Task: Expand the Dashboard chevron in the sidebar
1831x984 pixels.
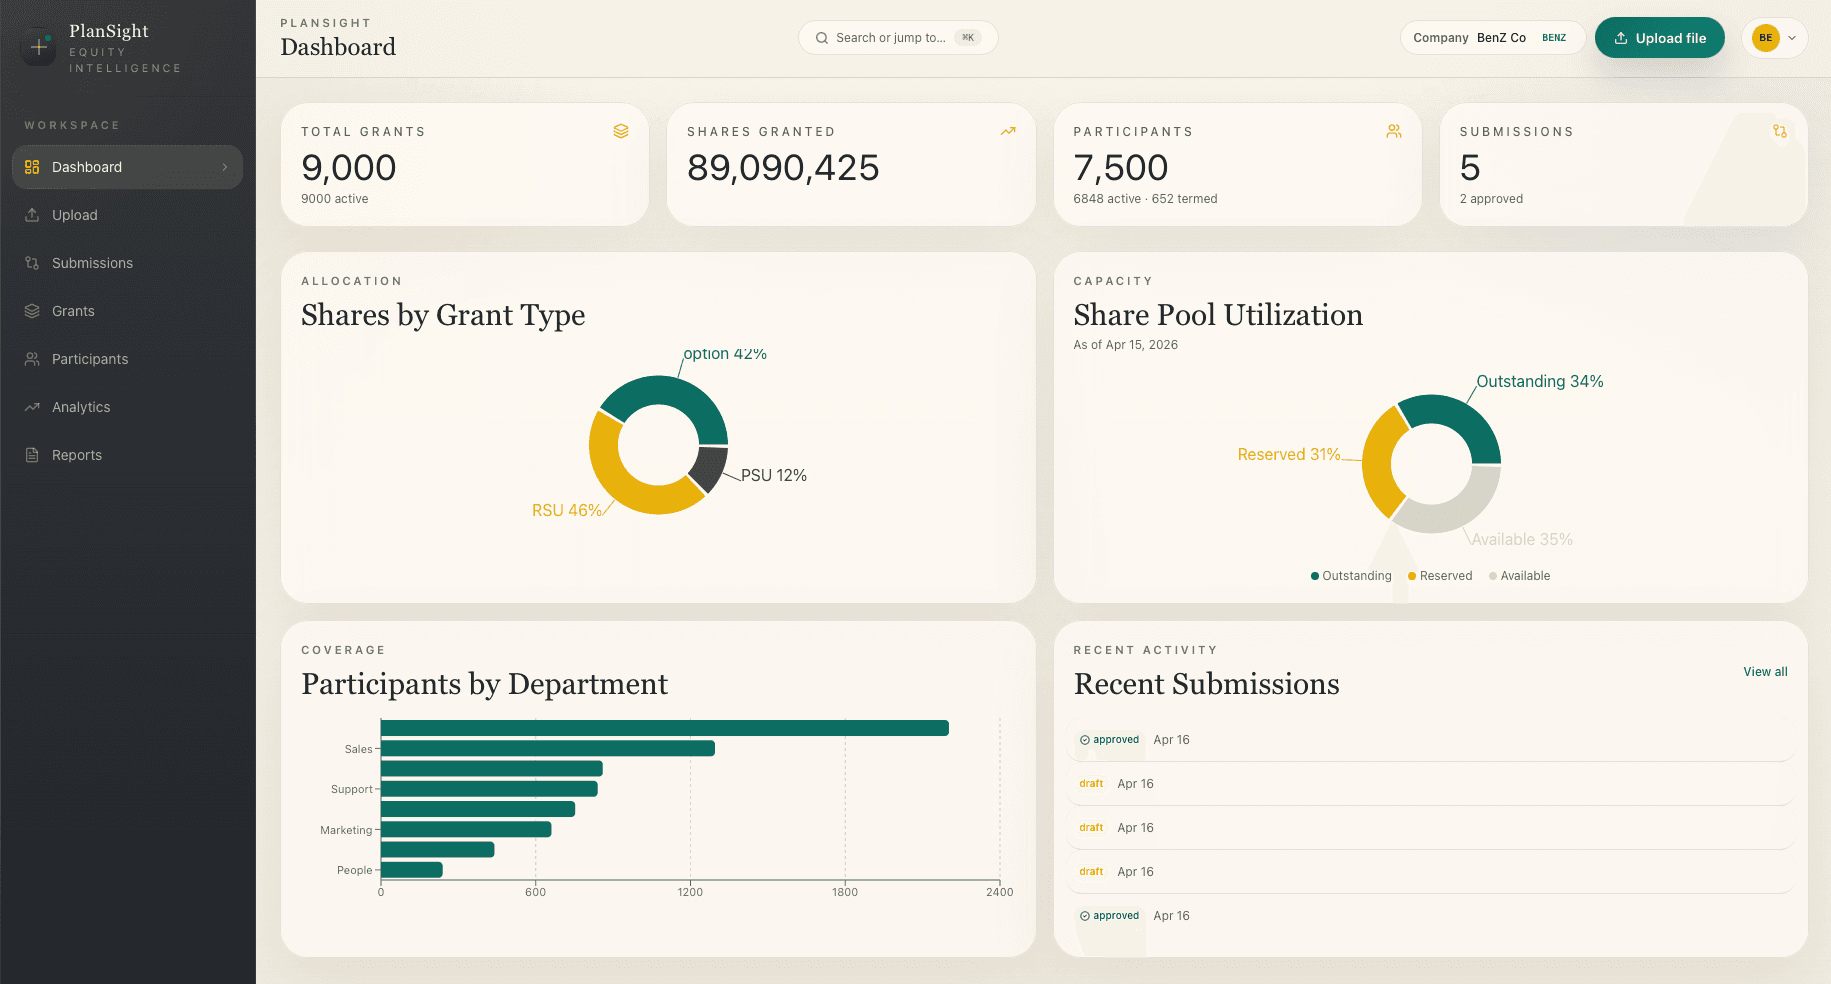Action: coord(227,167)
